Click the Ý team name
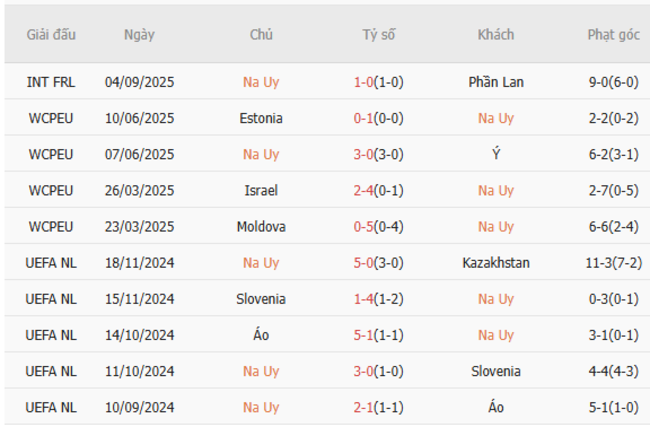Viewport: 650px width, 427px height. (x=496, y=154)
